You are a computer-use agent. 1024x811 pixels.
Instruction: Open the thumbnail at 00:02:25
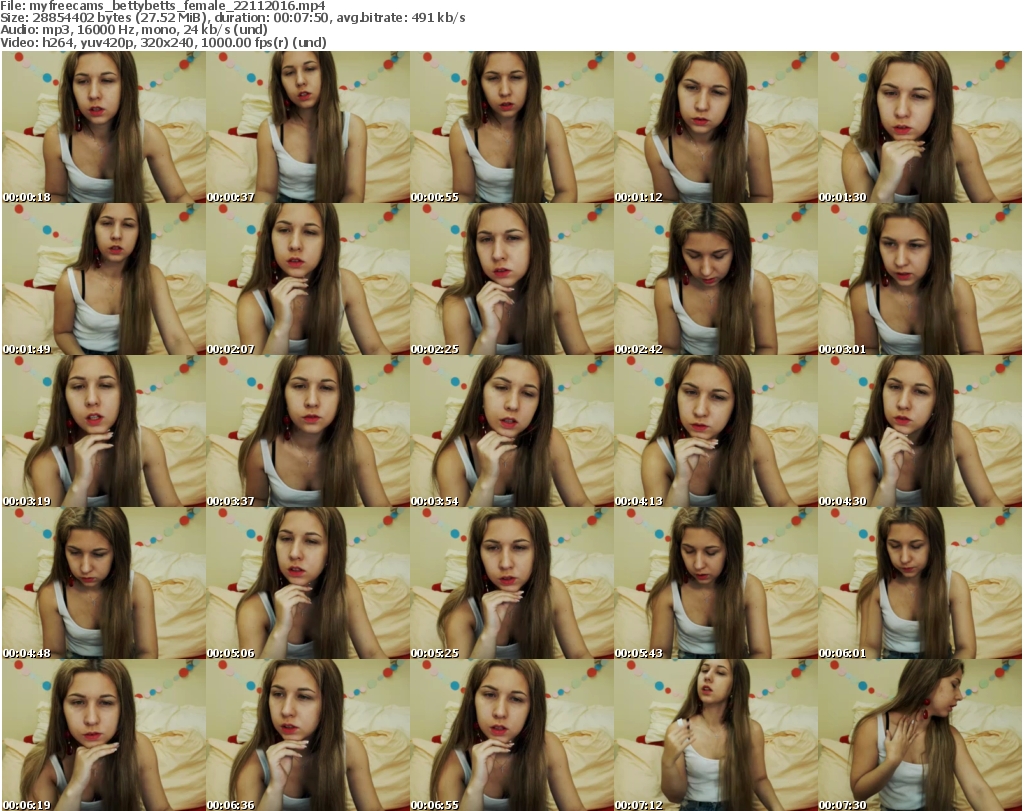[x=511, y=279]
